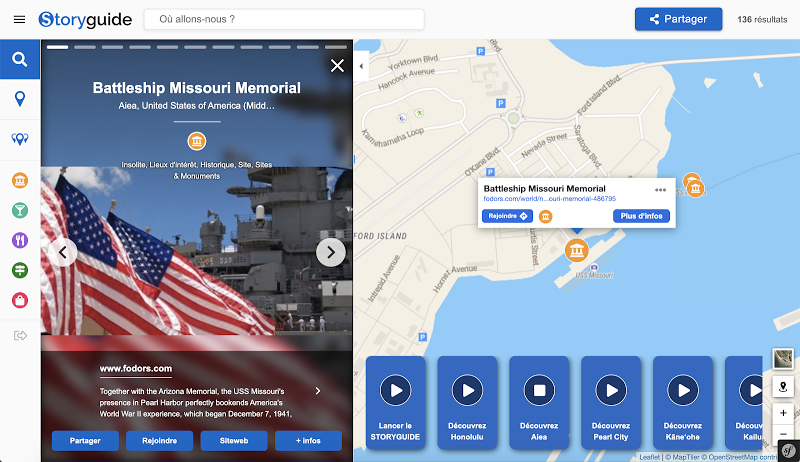This screenshot has height=462, width=800.
Task: Play 'Découvrez Kāne'ohe' tile
Action: (683, 391)
